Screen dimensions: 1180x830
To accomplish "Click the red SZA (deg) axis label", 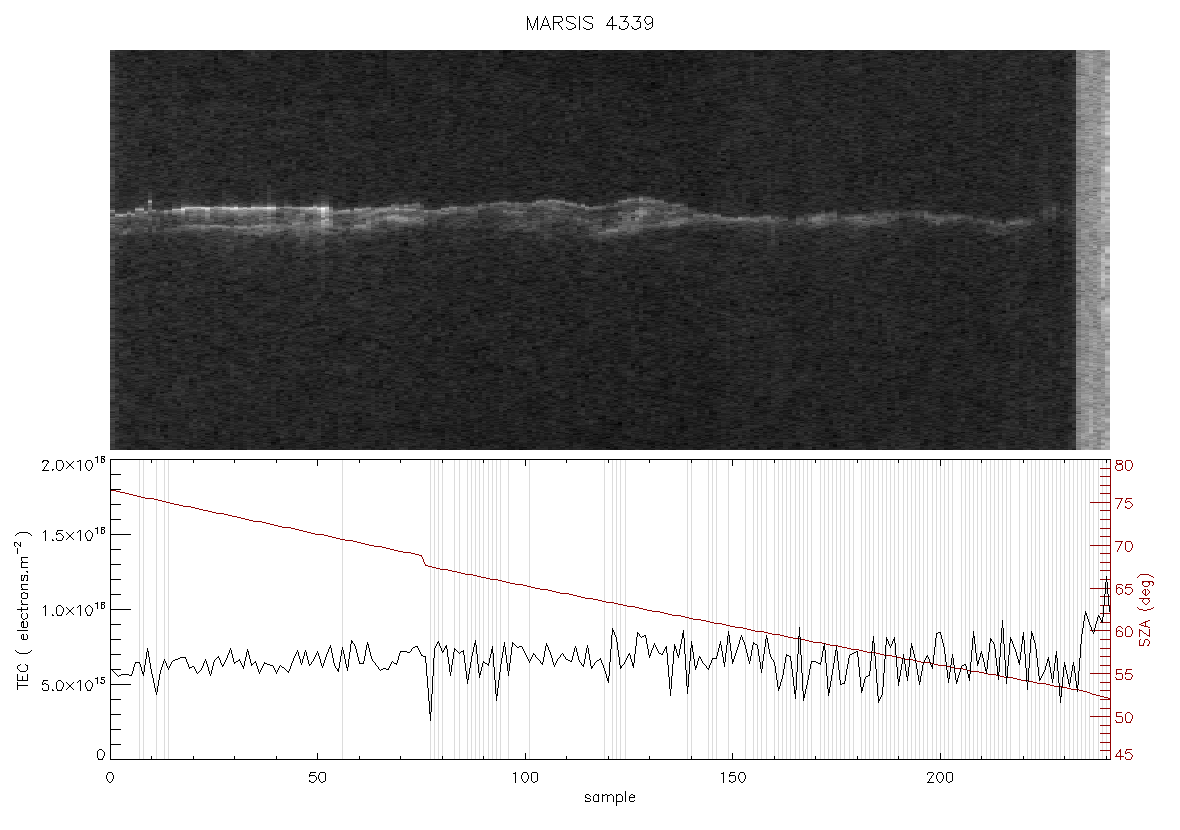I will [1146, 610].
